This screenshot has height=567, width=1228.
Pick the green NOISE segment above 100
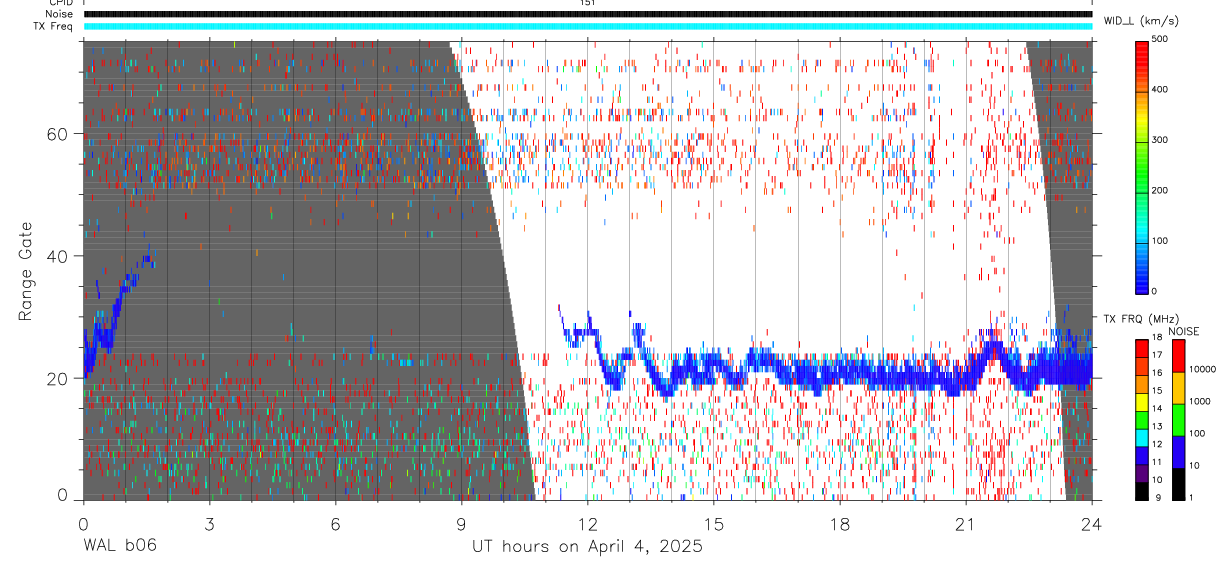pyautogui.click(x=1178, y=419)
